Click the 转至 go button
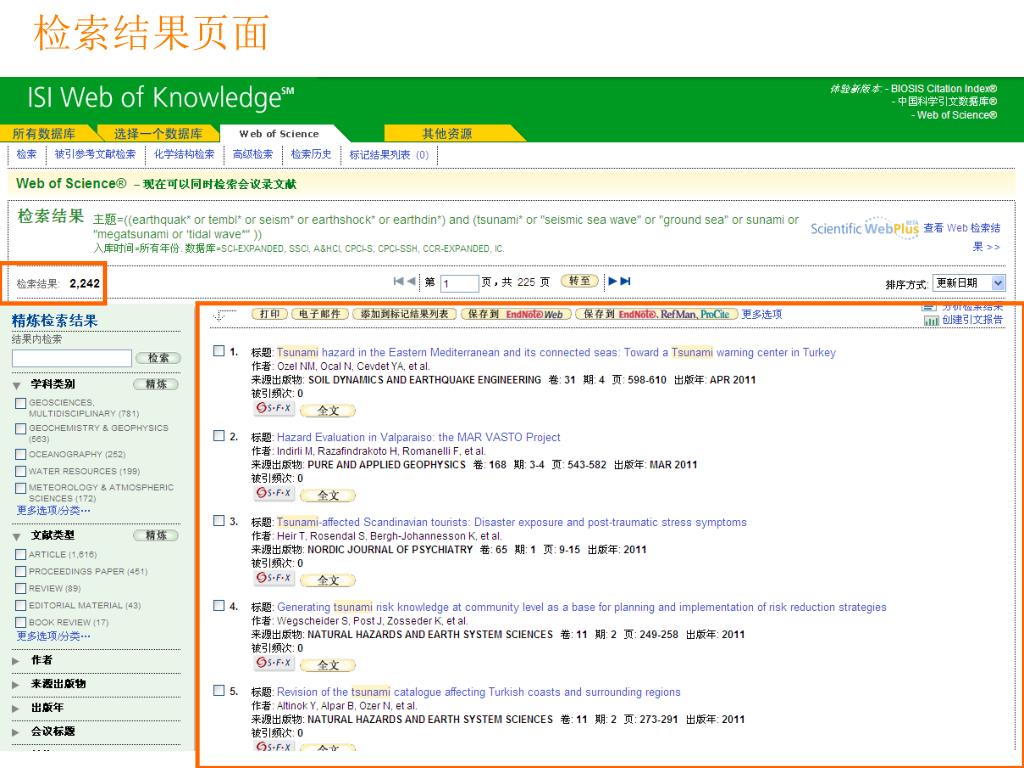This screenshot has height=768, width=1024. tap(580, 281)
